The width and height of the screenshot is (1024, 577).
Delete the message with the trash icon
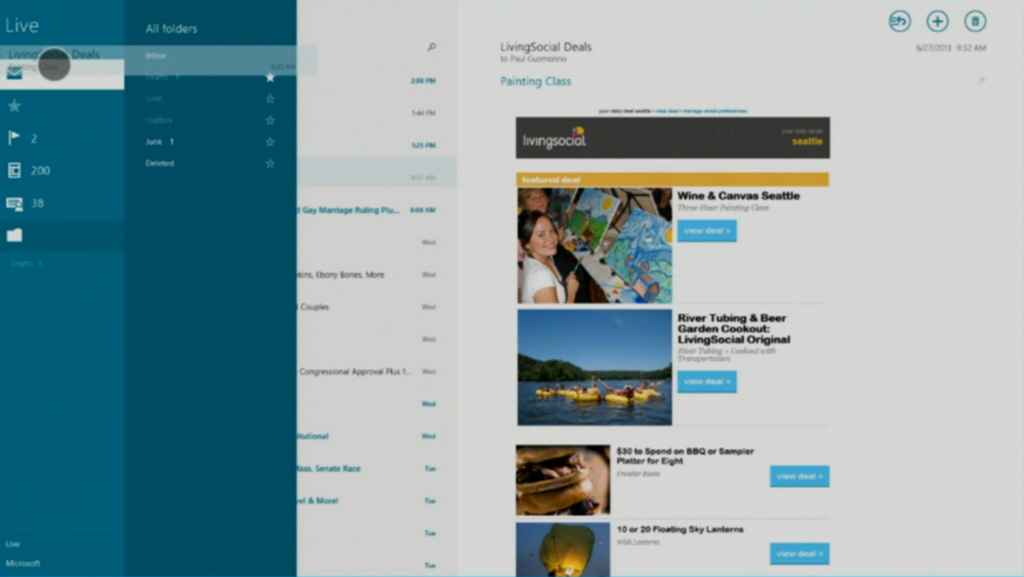[x=975, y=22]
